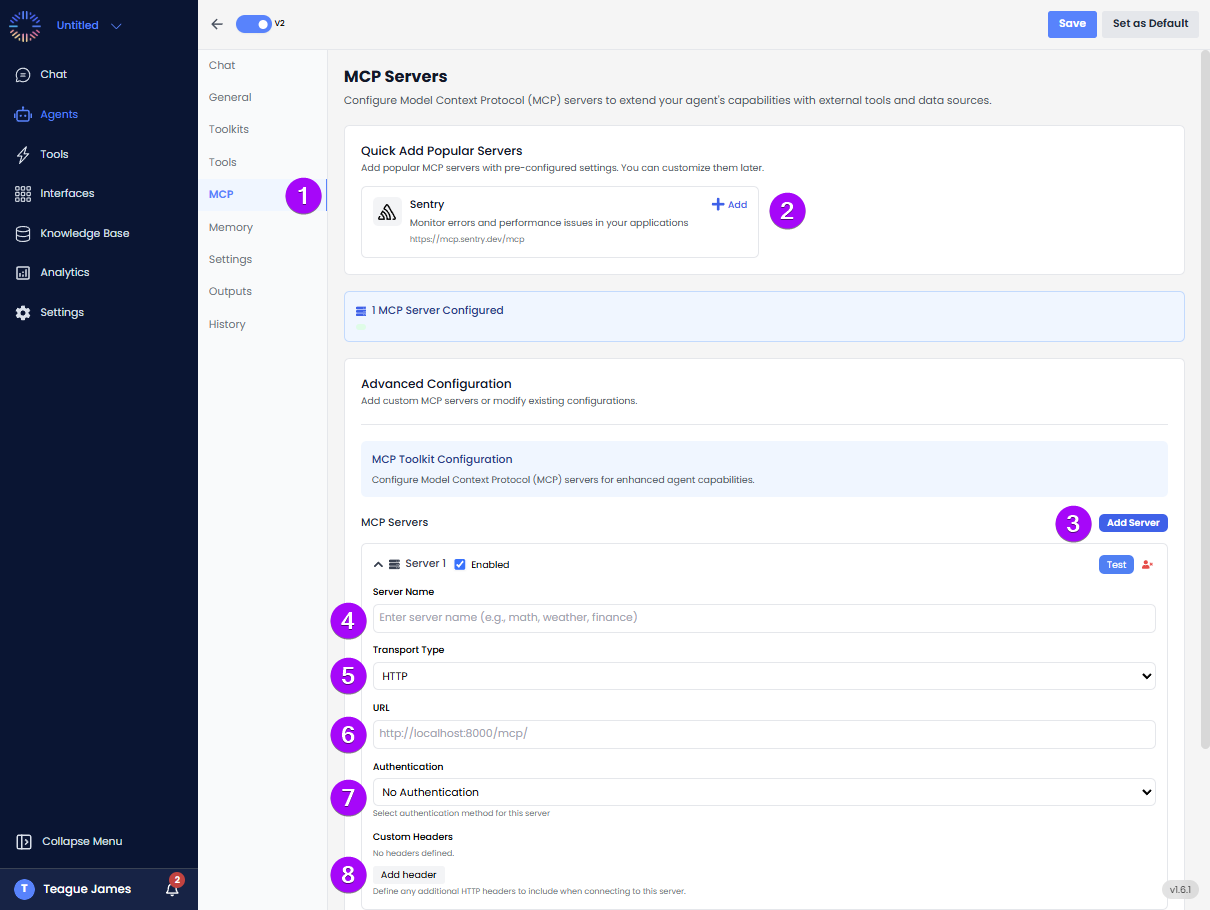Click the Server Name input field
1210x910 pixels.
coord(763,618)
